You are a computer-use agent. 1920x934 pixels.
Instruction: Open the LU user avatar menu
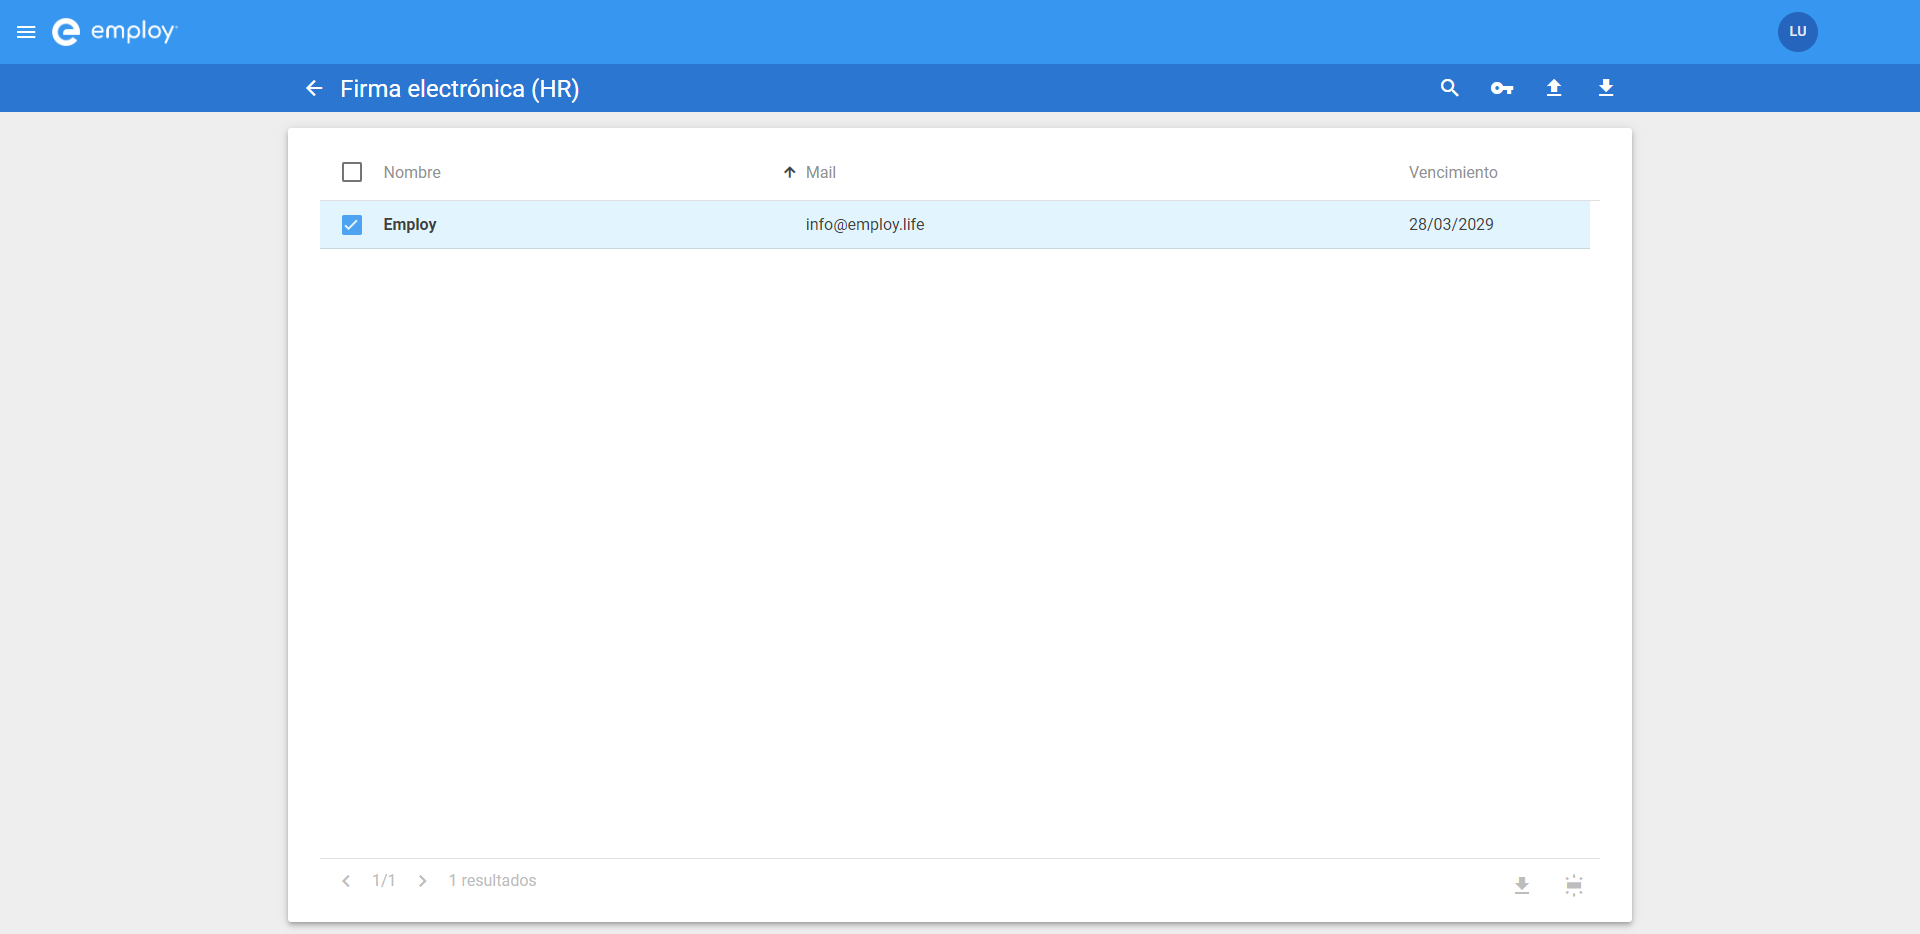click(x=1797, y=32)
